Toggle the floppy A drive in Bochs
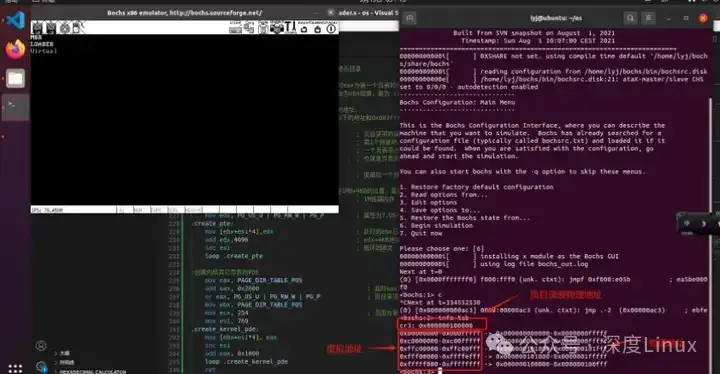720x374 pixels. 37,28
